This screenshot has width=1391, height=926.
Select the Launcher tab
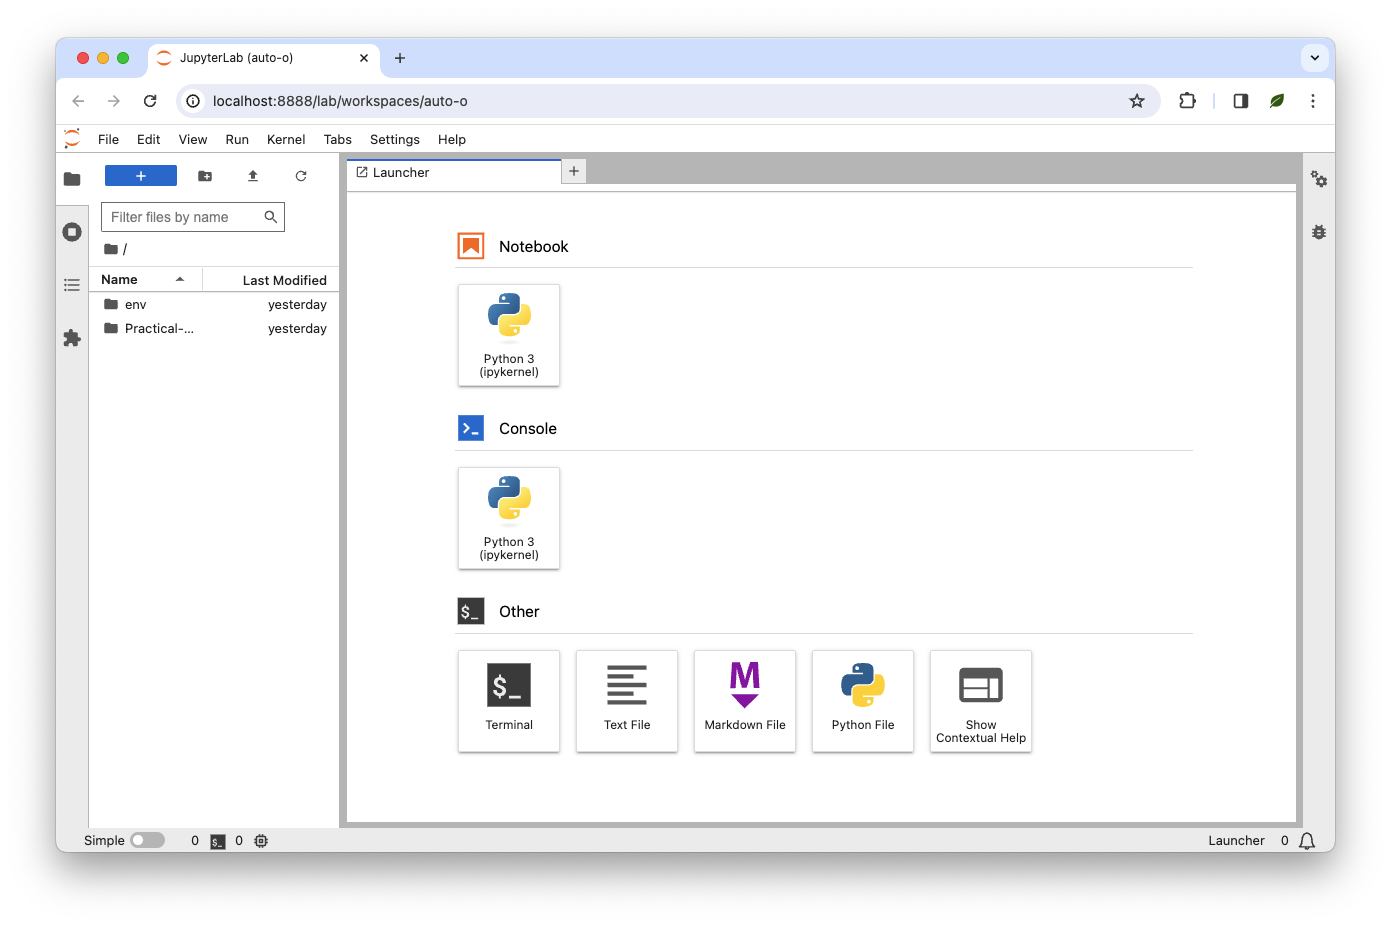pos(454,173)
